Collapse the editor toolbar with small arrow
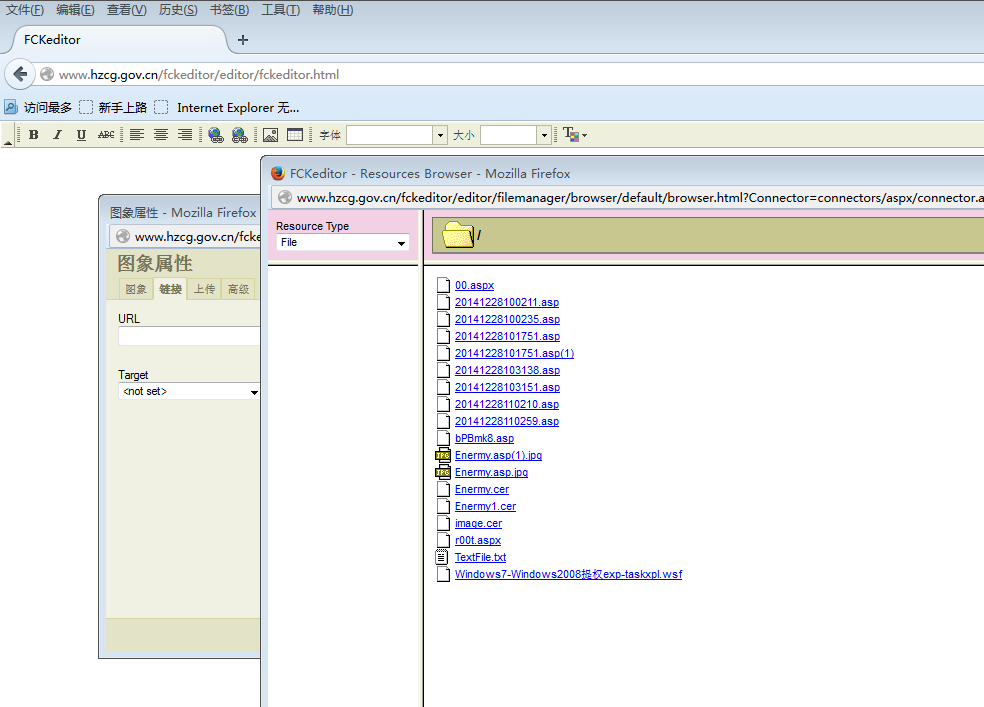The width and height of the screenshot is (984, 707). pyautogui.click(x=8, y=143)
